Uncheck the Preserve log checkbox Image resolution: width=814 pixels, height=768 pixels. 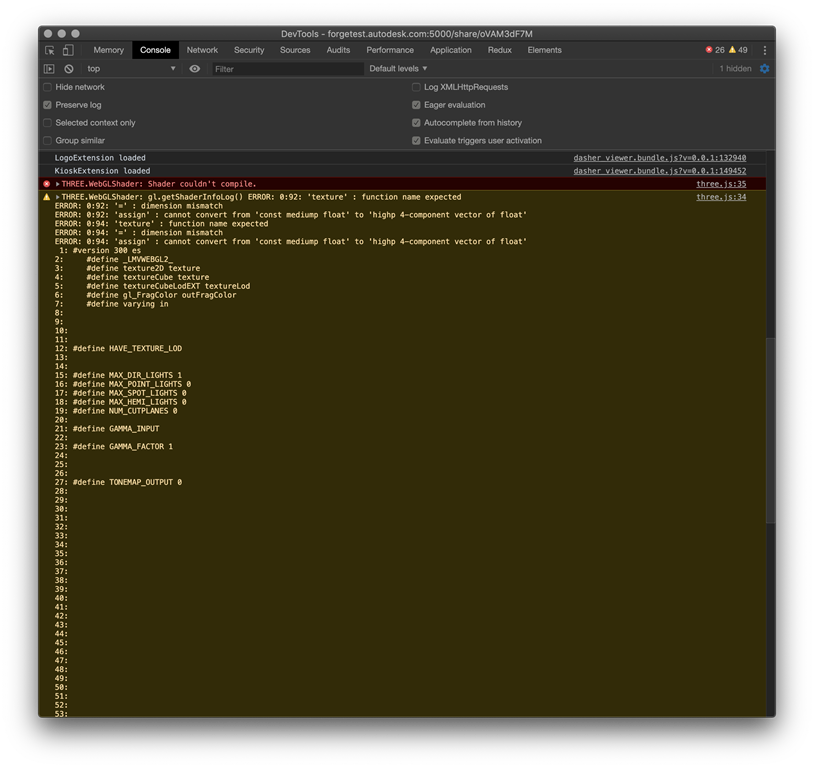(47, 105)
